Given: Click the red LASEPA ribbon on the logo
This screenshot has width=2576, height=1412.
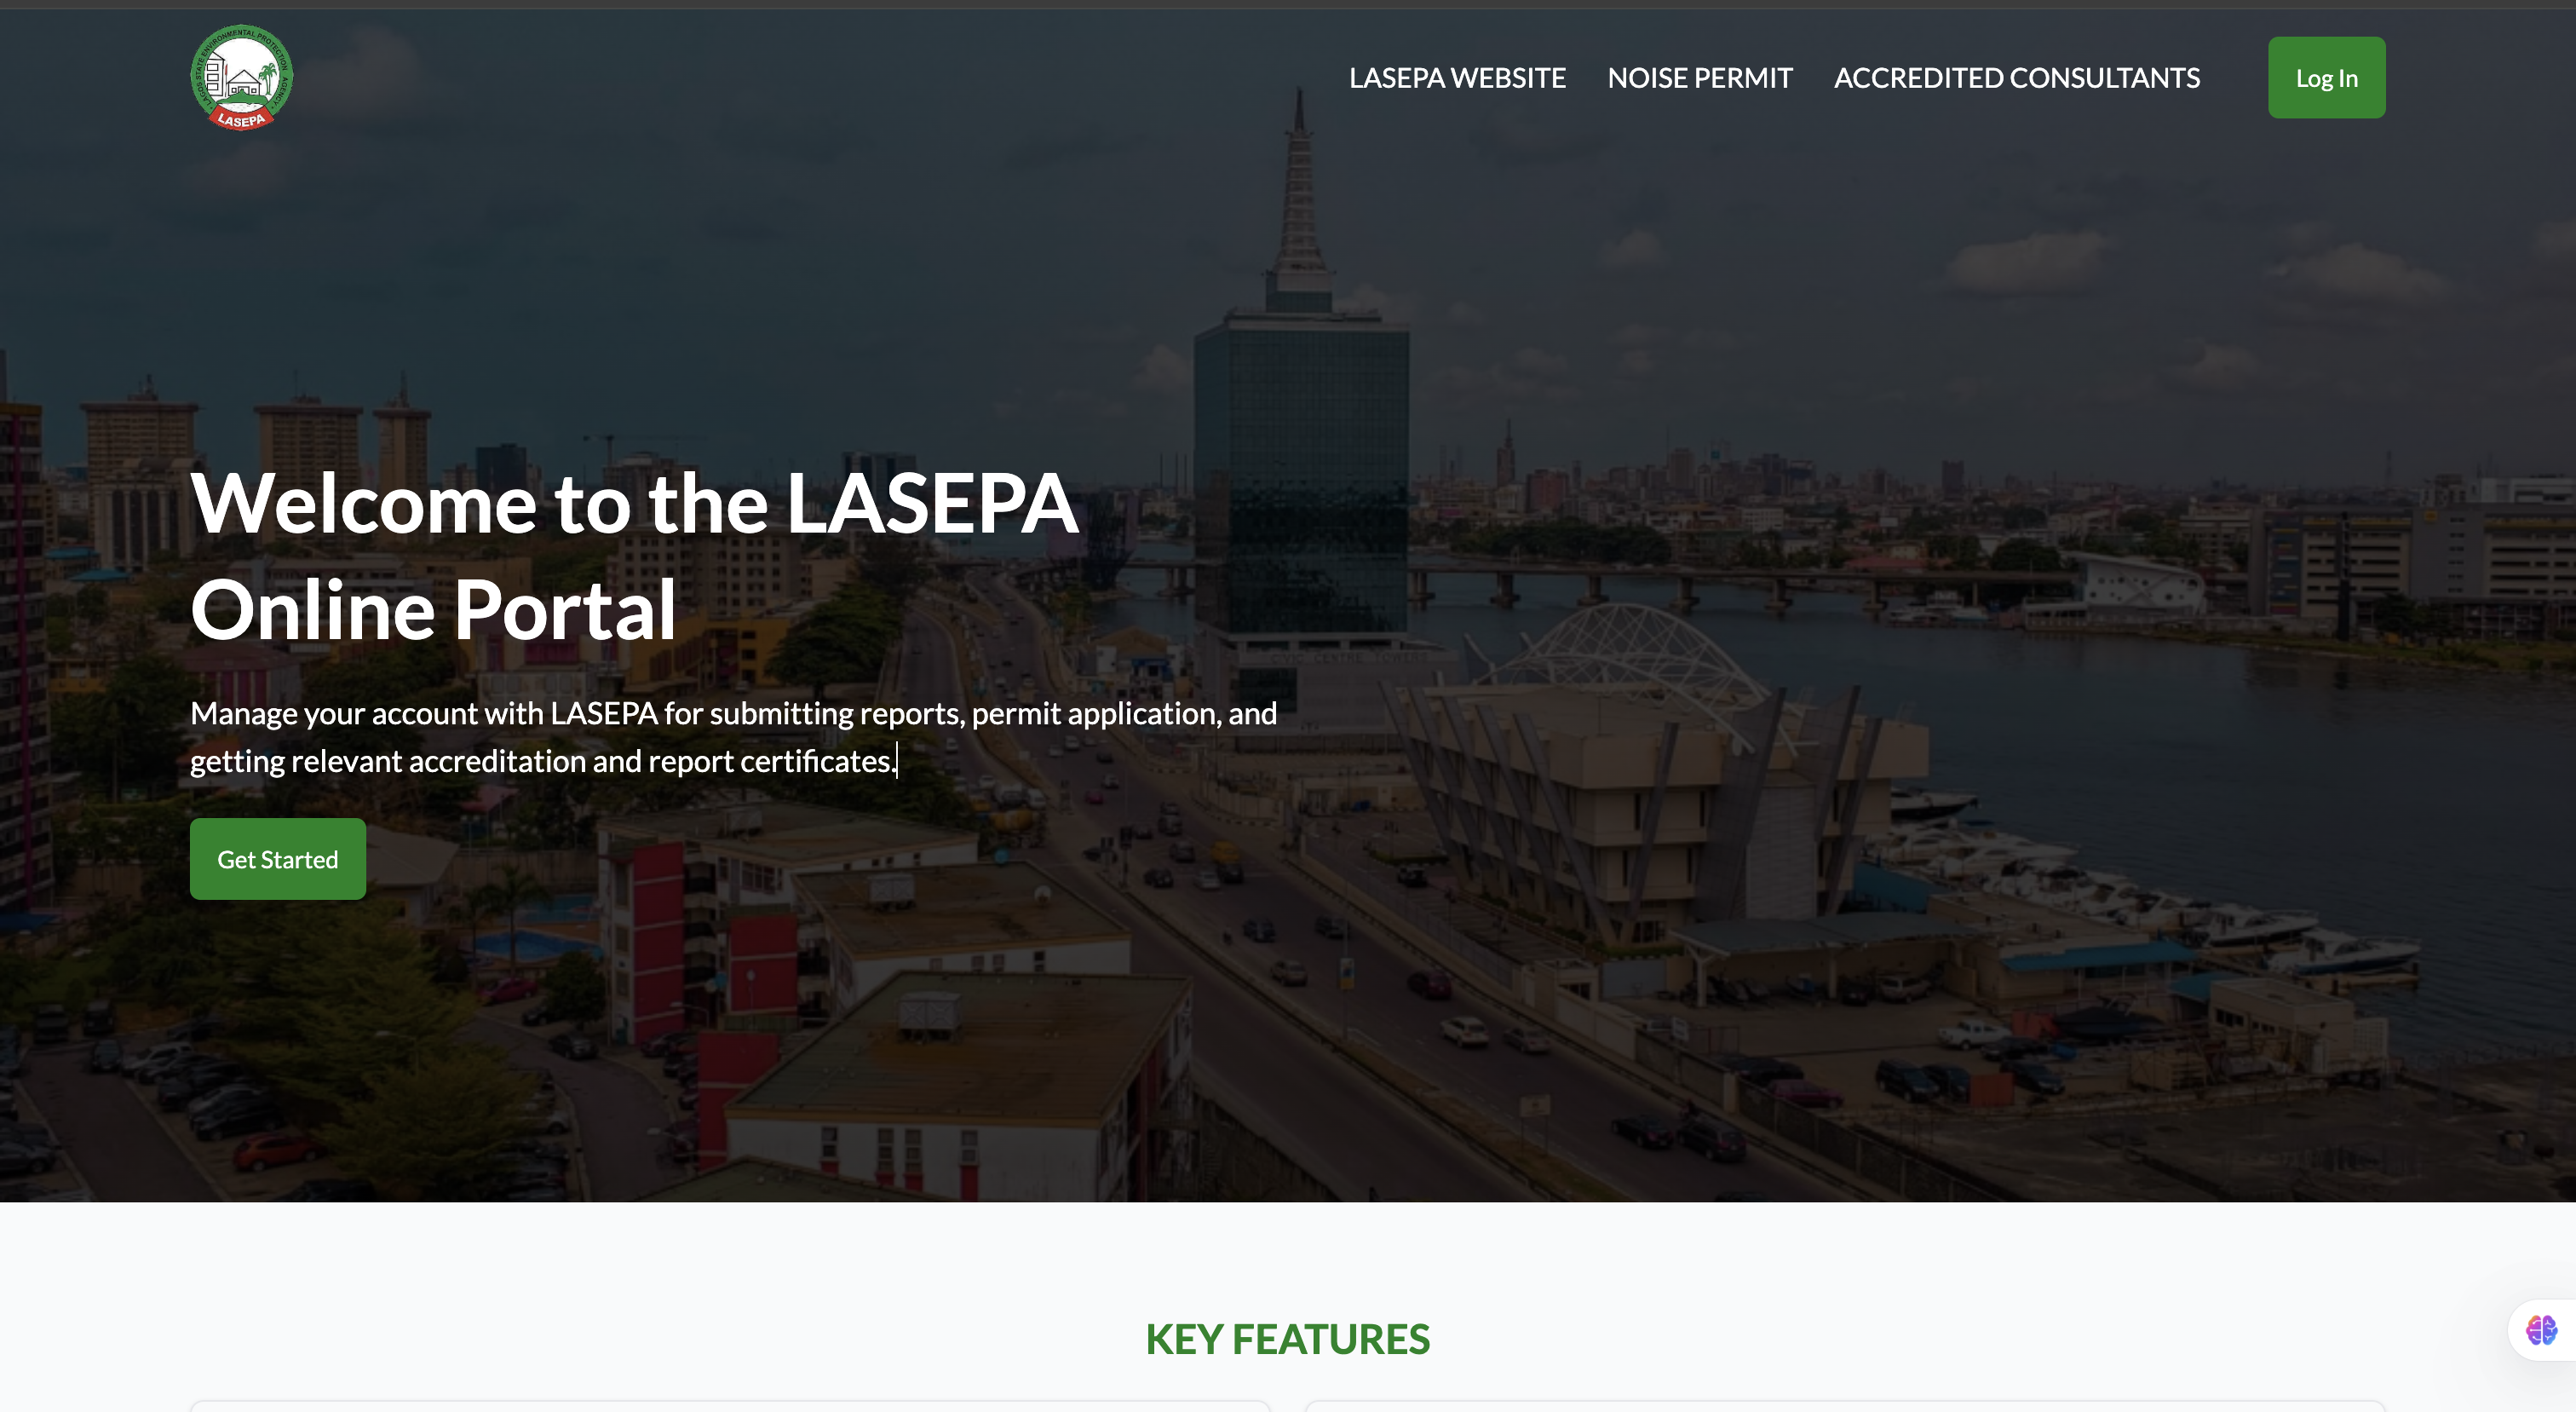Looking at the screenshot, I should 241,120.
